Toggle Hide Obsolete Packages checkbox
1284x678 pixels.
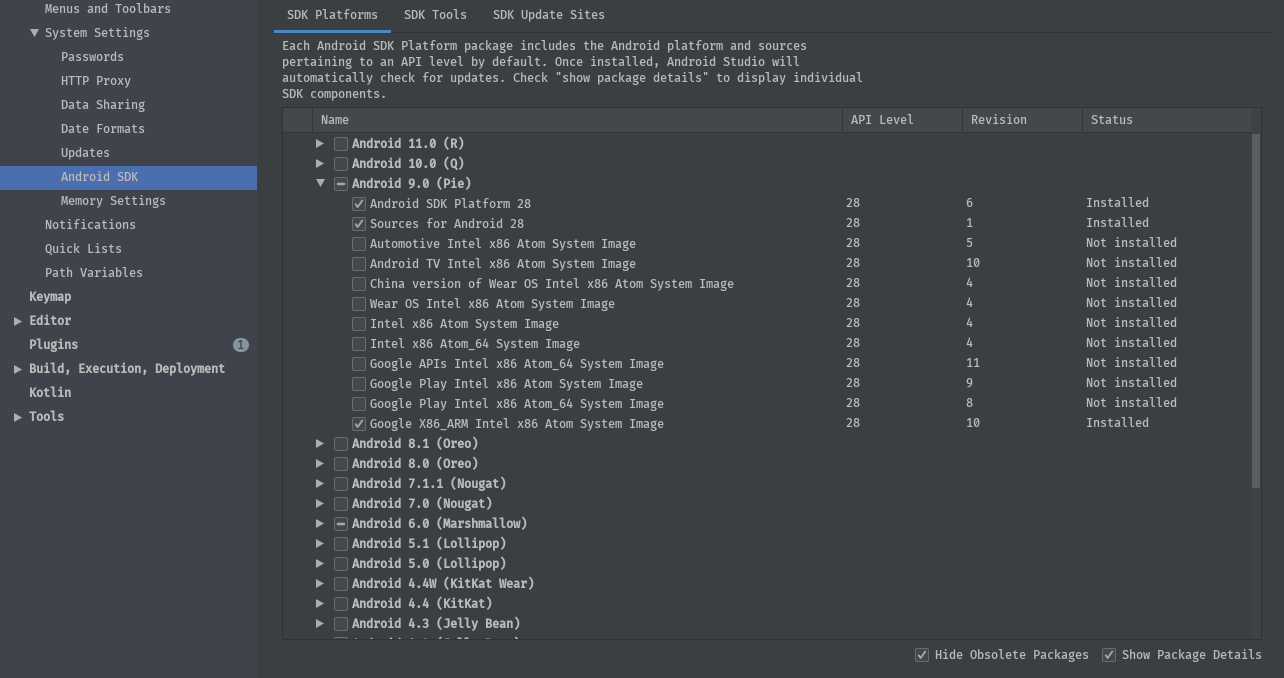click(922, 655)
